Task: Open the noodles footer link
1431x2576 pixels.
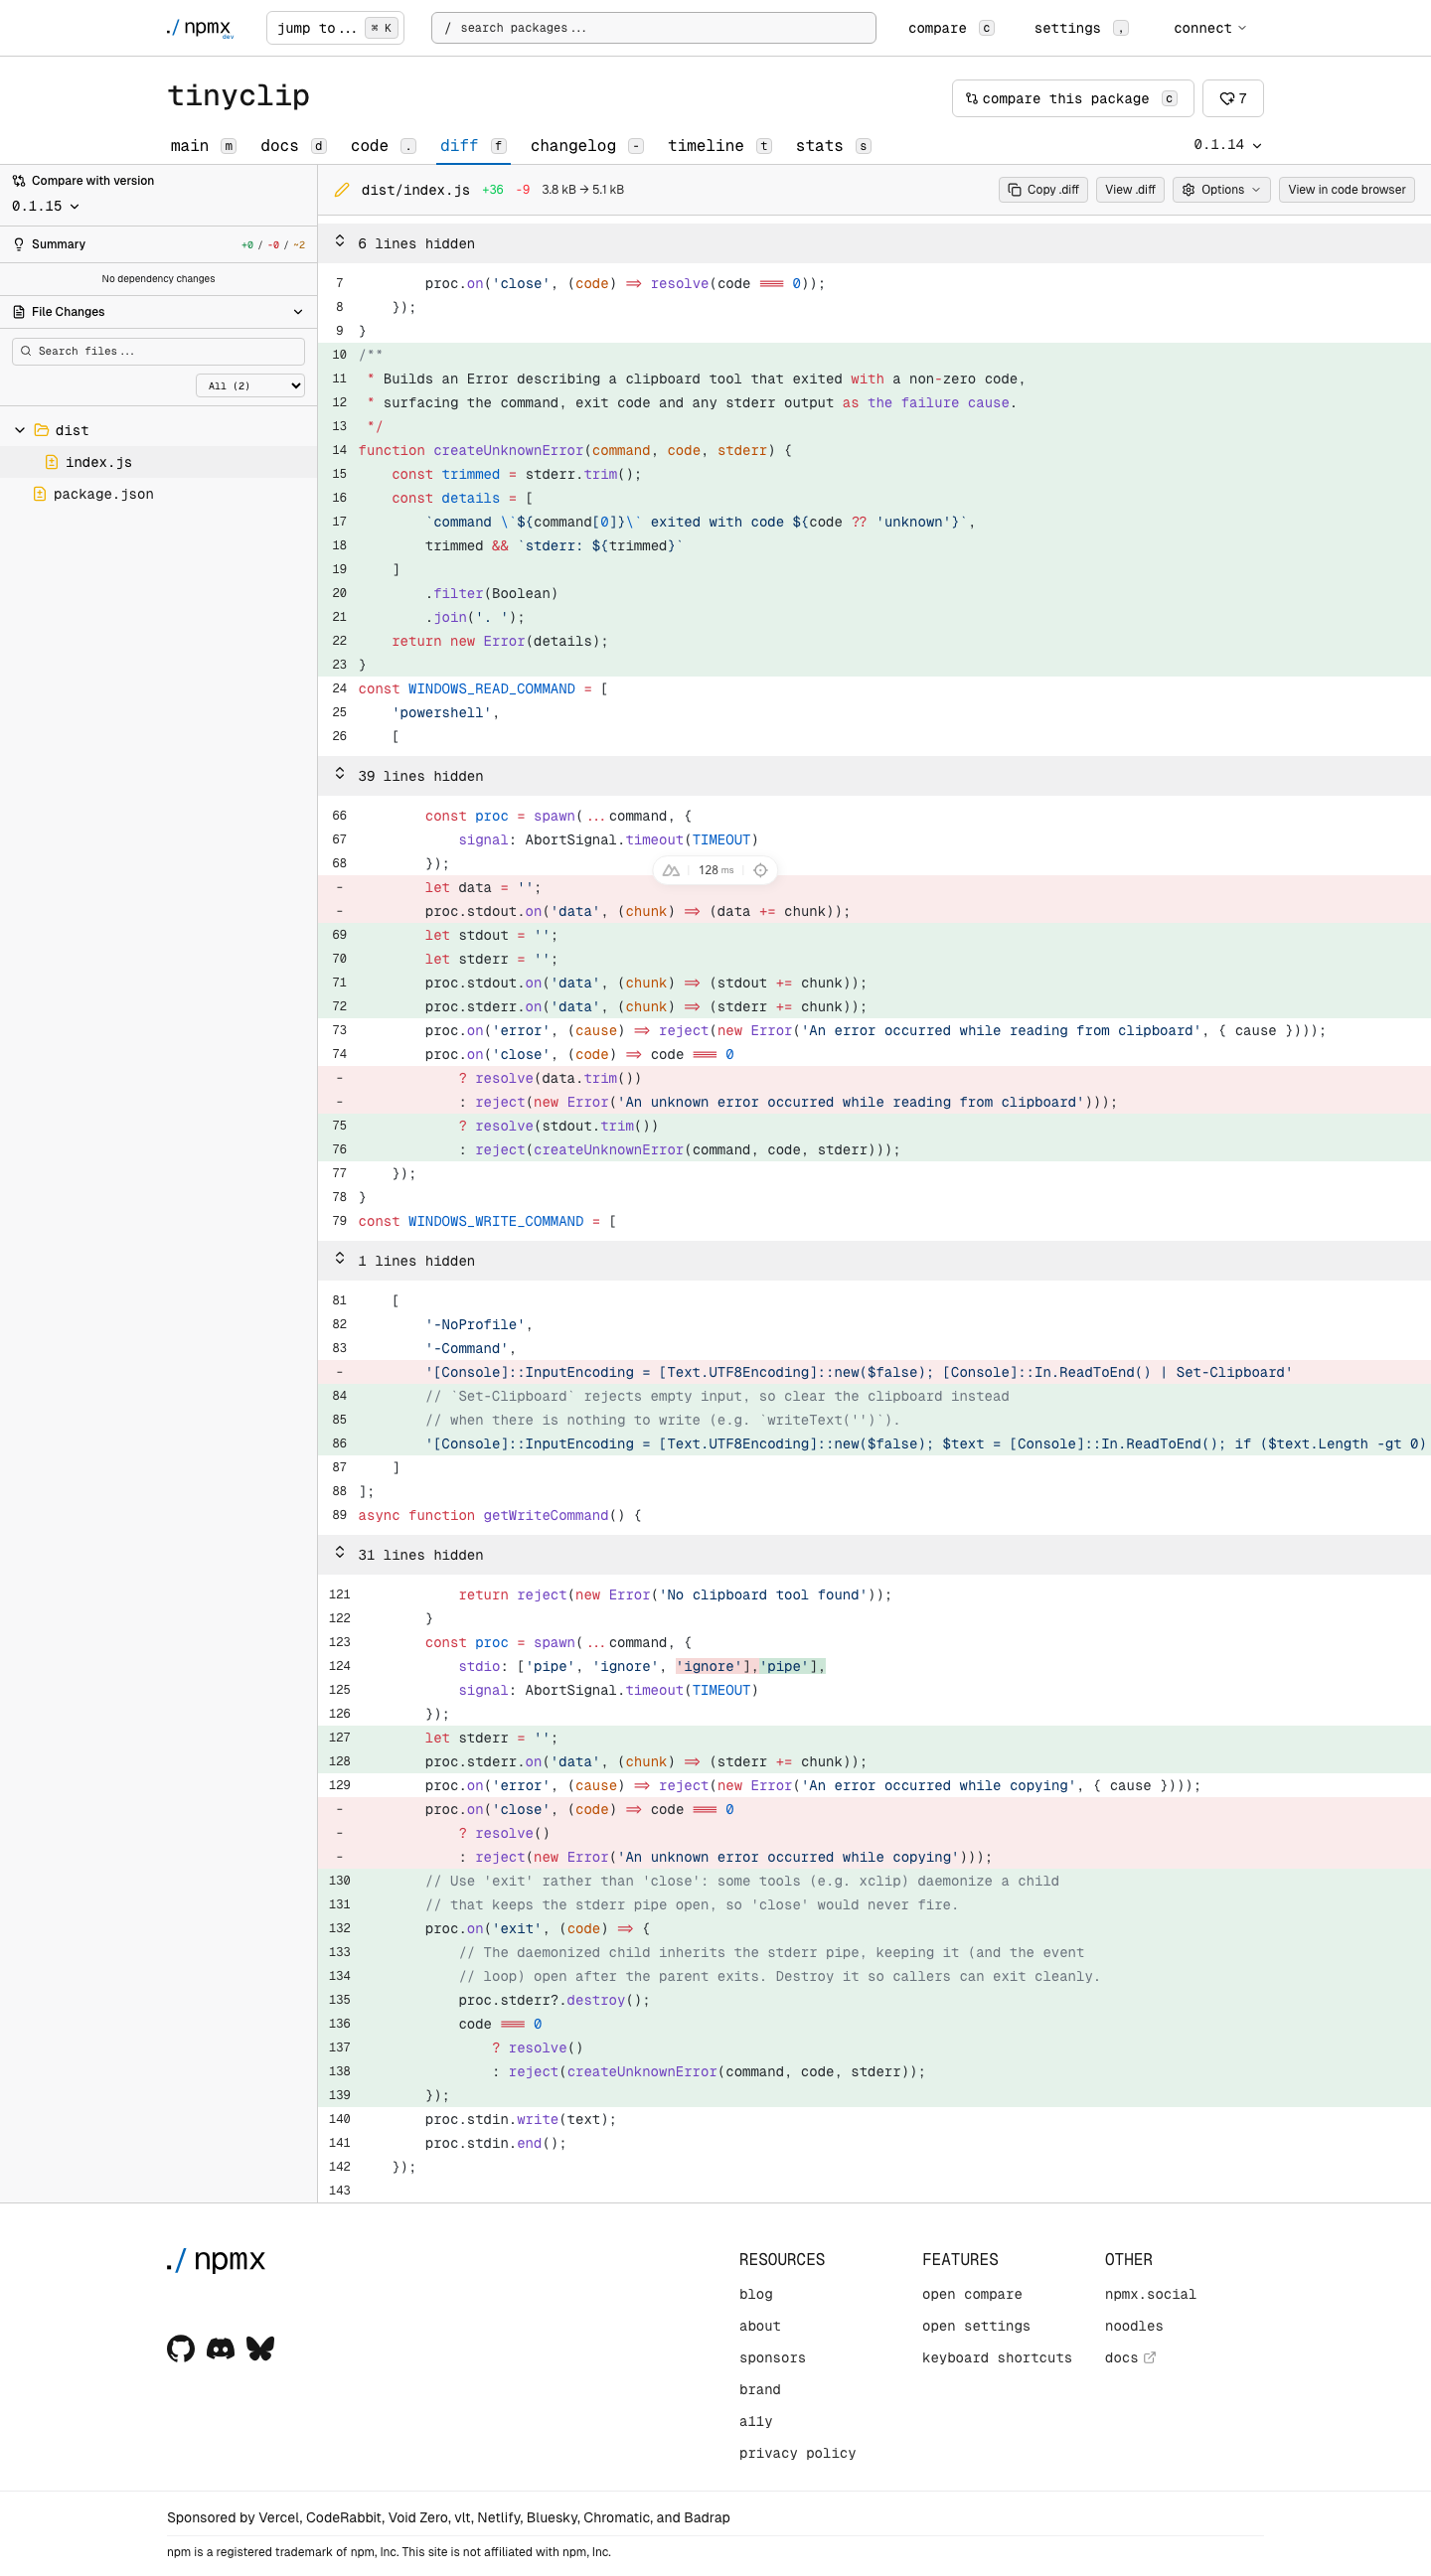Action: tap(1133, 2326)
